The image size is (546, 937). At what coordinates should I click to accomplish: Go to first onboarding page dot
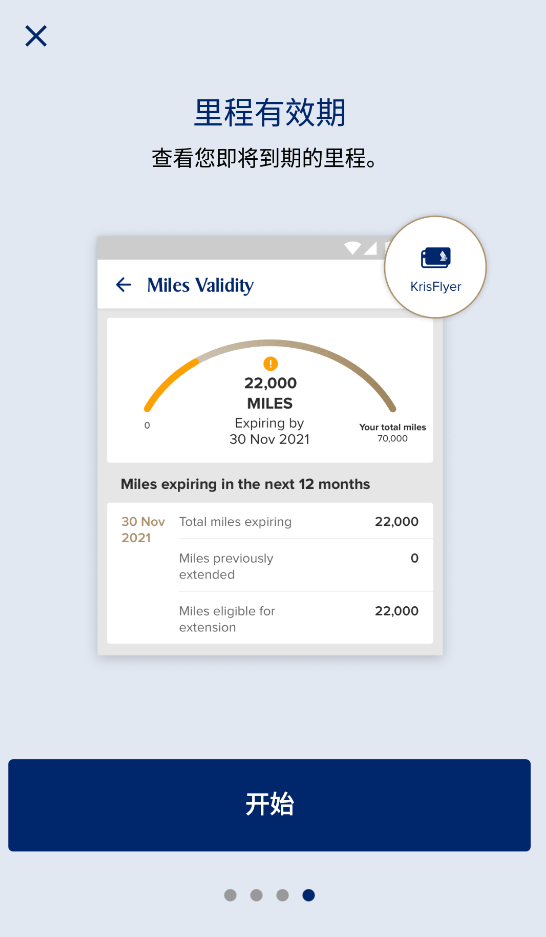(x=230, y=895)
